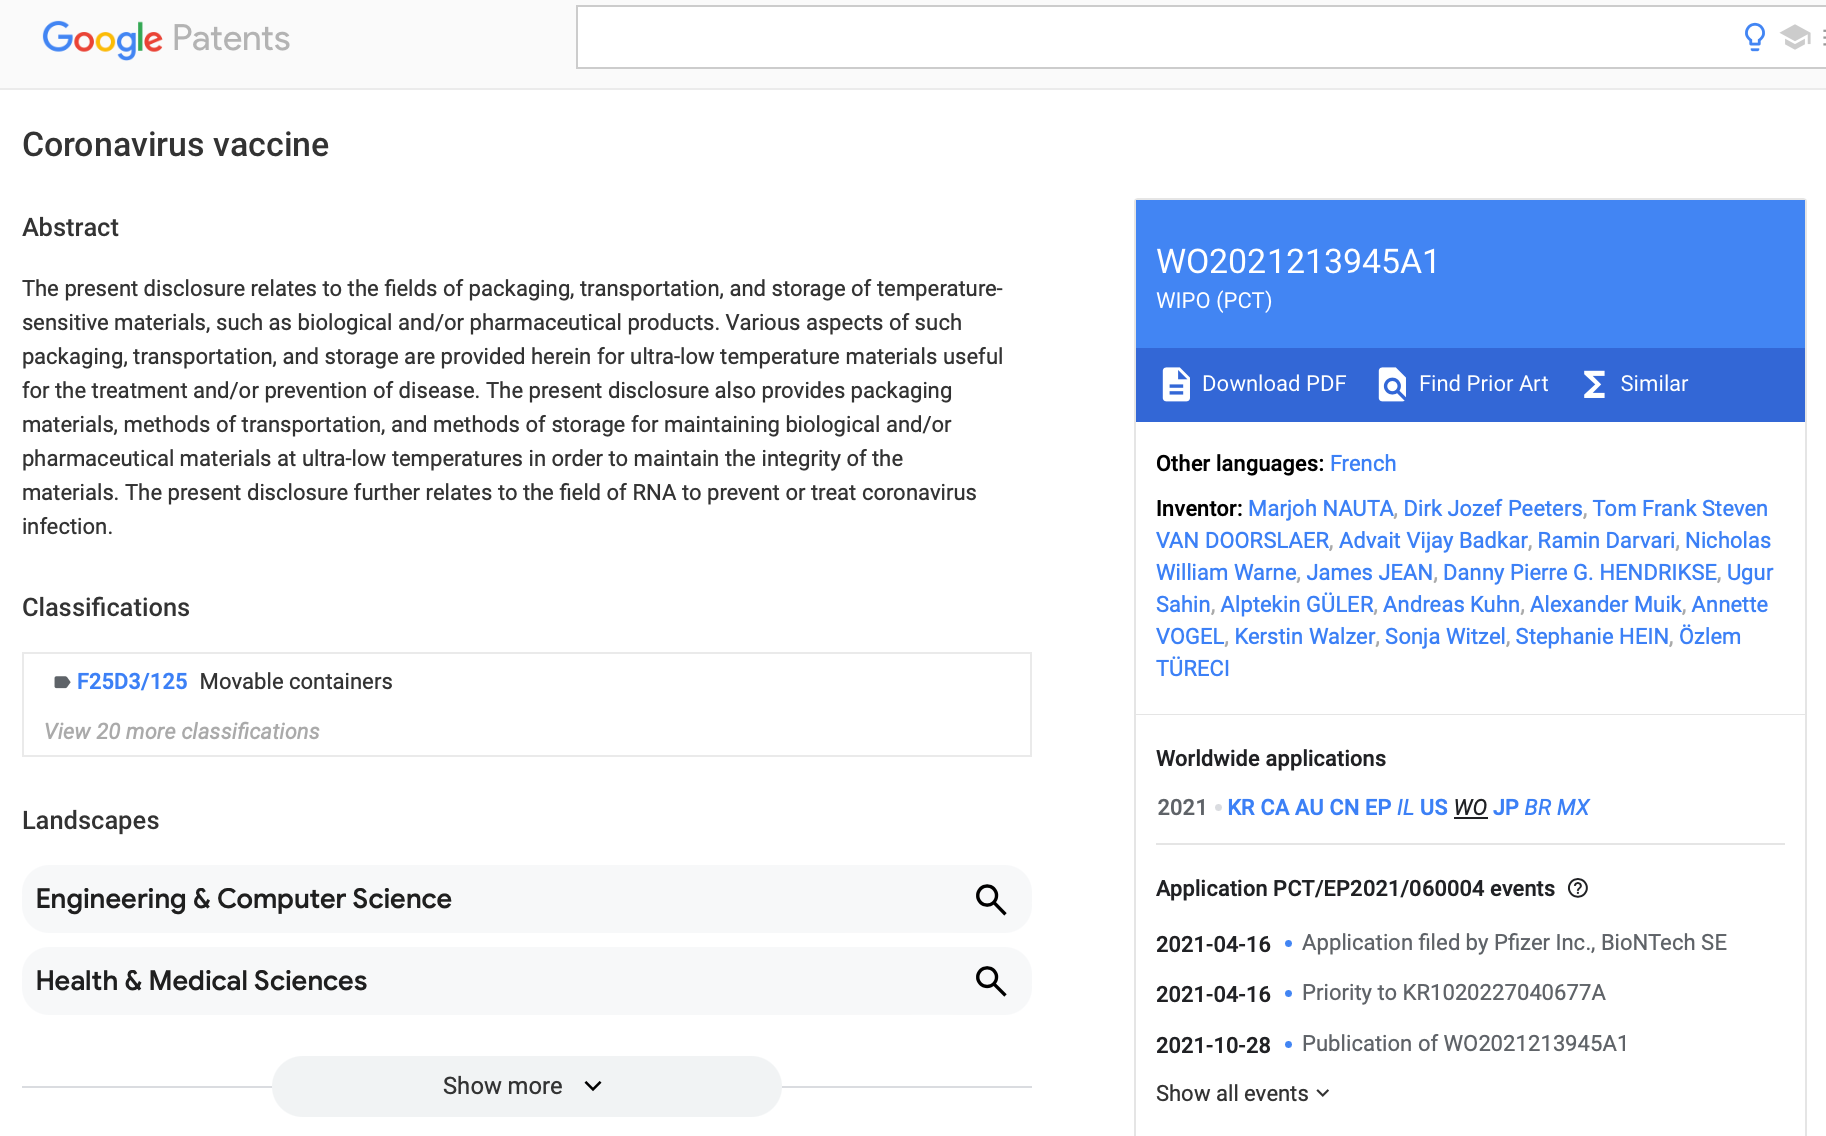The height and width of the screenshot is (1136, 1826).
Task: Open the KR worldwide application
Action: [1241, 807]
